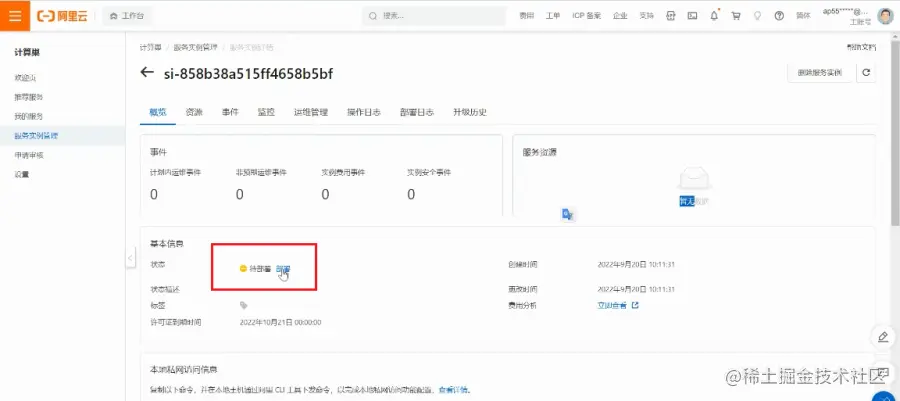The height and width of the screenshot is (401, 900).
Task: Open the 工单 menu in header
Action: (x=553, y=16)
